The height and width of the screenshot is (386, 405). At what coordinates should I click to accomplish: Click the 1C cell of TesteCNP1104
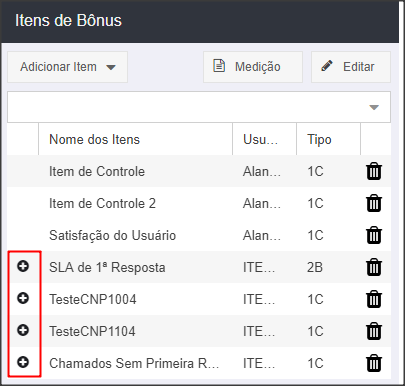point(315,331)
